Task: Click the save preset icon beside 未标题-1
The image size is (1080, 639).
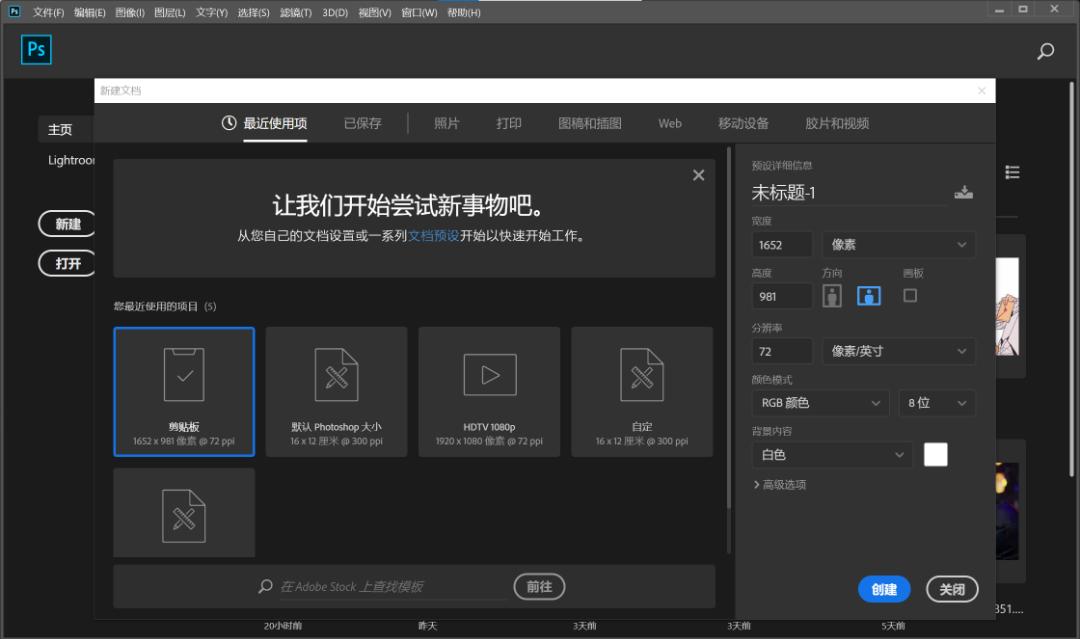Action: point(963,192)
